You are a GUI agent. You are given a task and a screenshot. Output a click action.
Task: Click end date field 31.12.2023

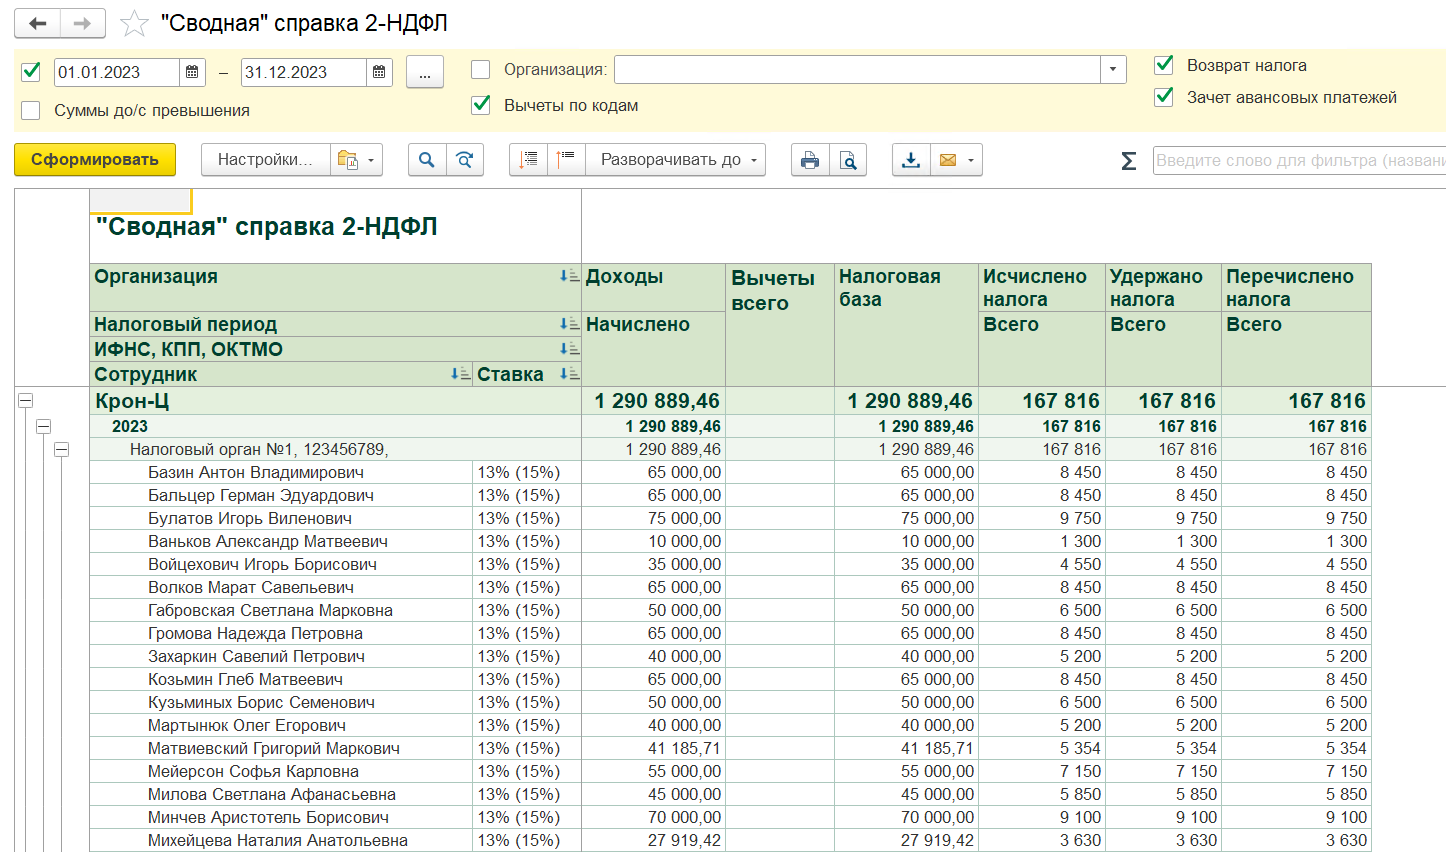[x=304, y=72]
